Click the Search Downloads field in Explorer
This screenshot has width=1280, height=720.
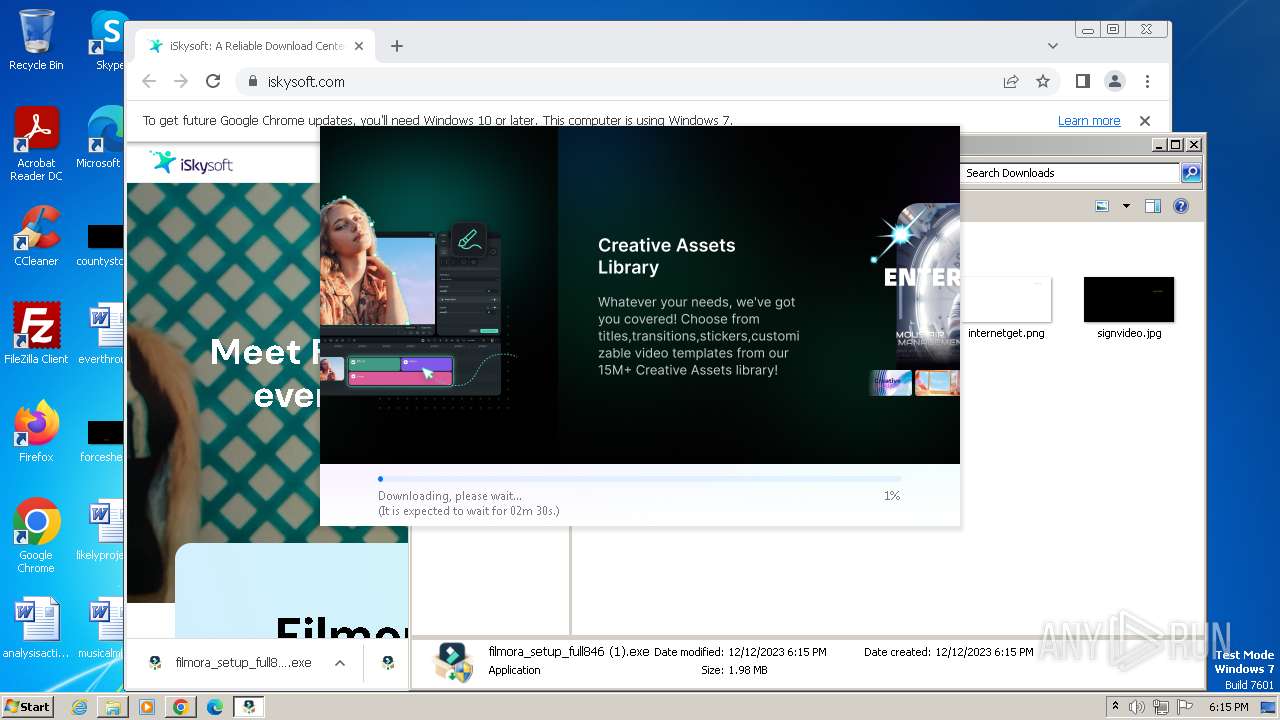[x=1070, y=173]
